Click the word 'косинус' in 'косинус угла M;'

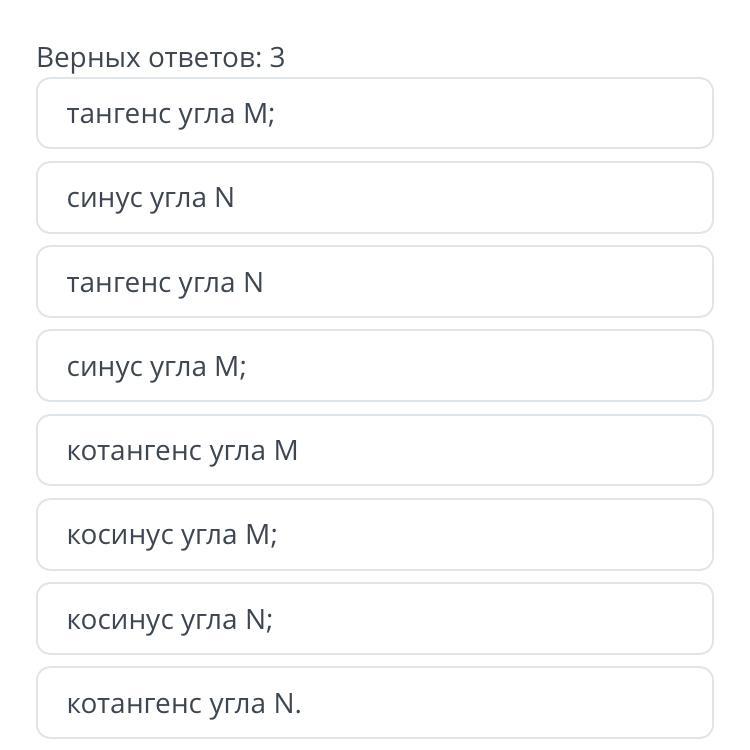pos(120,535)
